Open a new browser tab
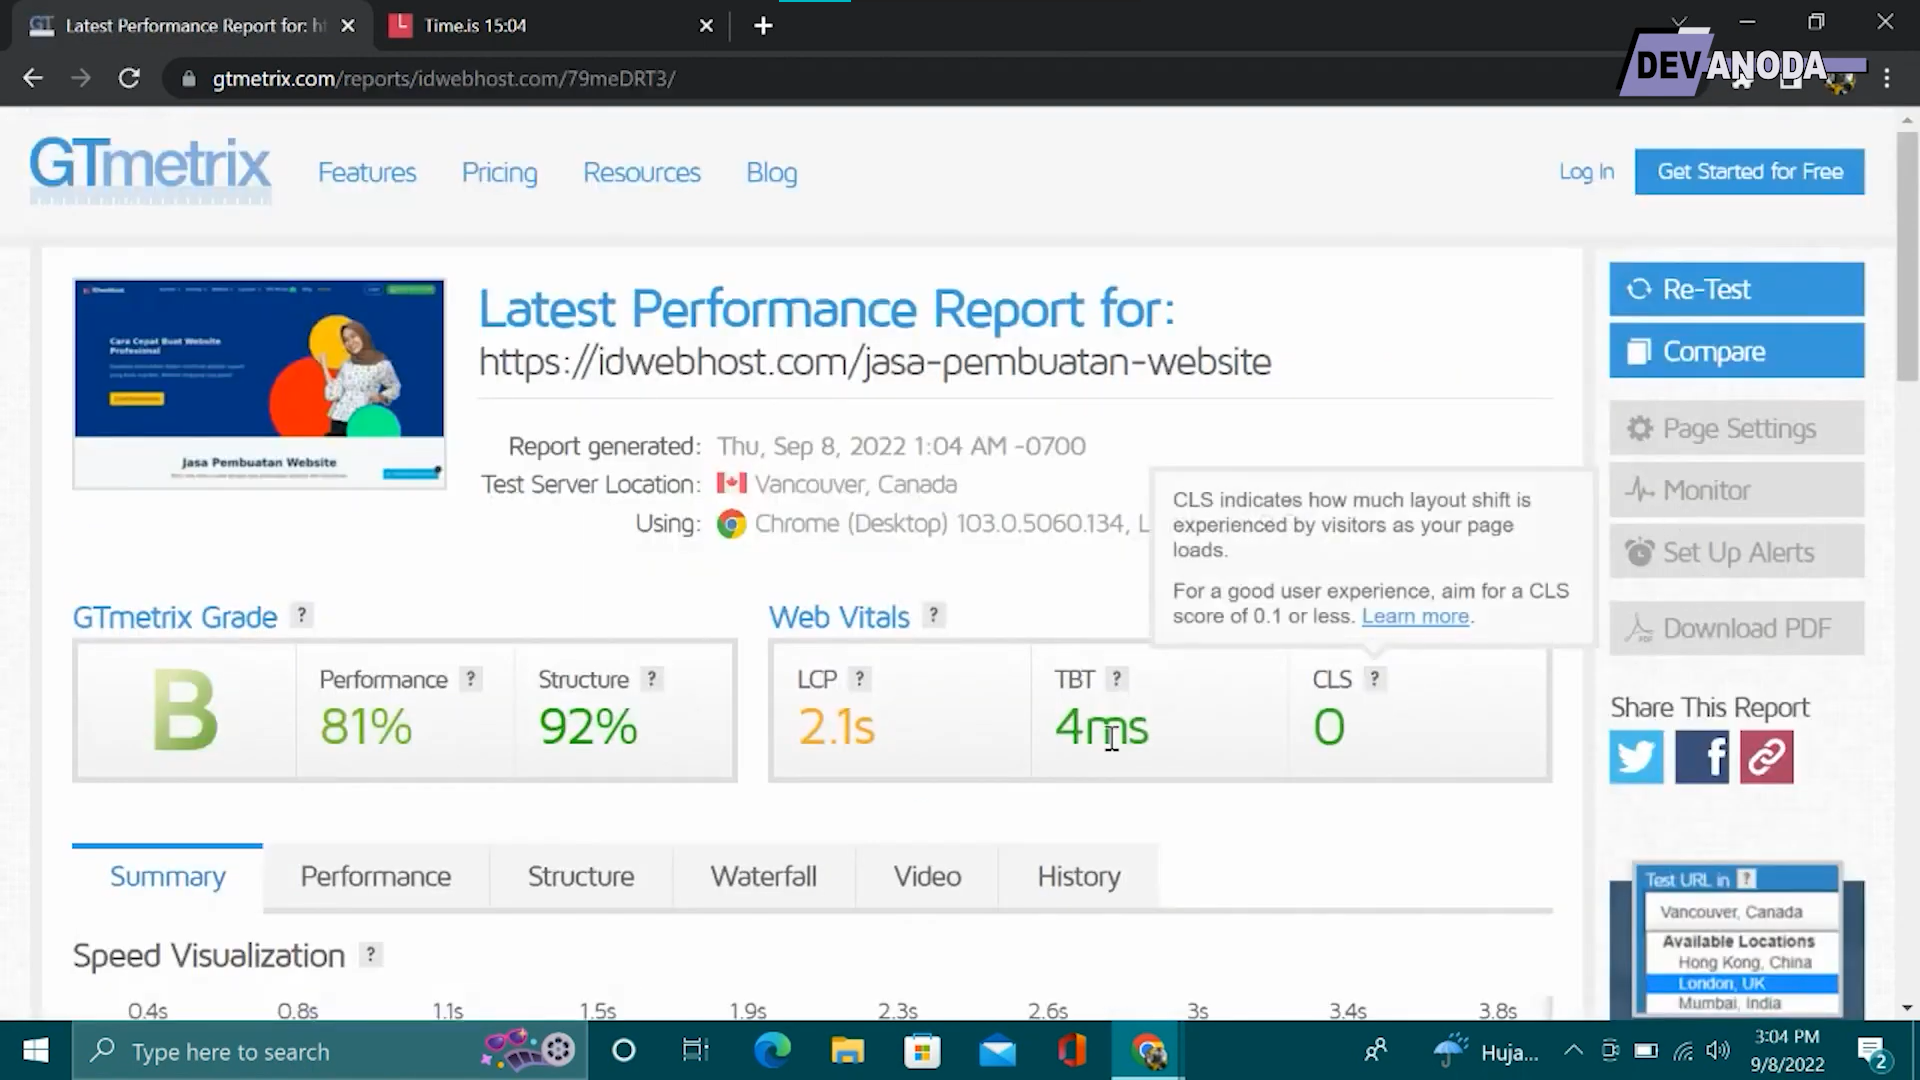 click(763, 26)
